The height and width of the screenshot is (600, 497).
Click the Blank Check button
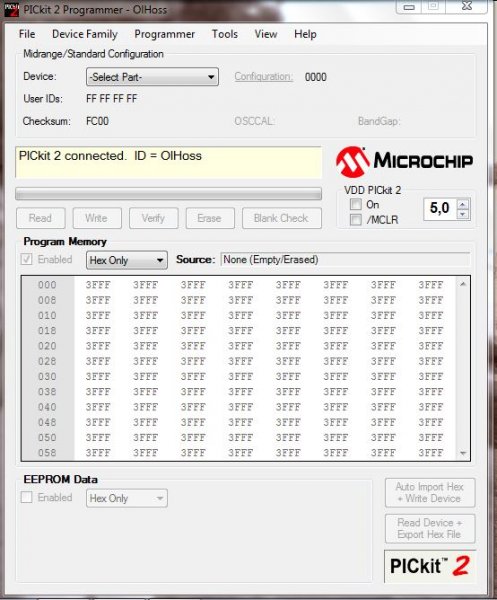[282, 218]
